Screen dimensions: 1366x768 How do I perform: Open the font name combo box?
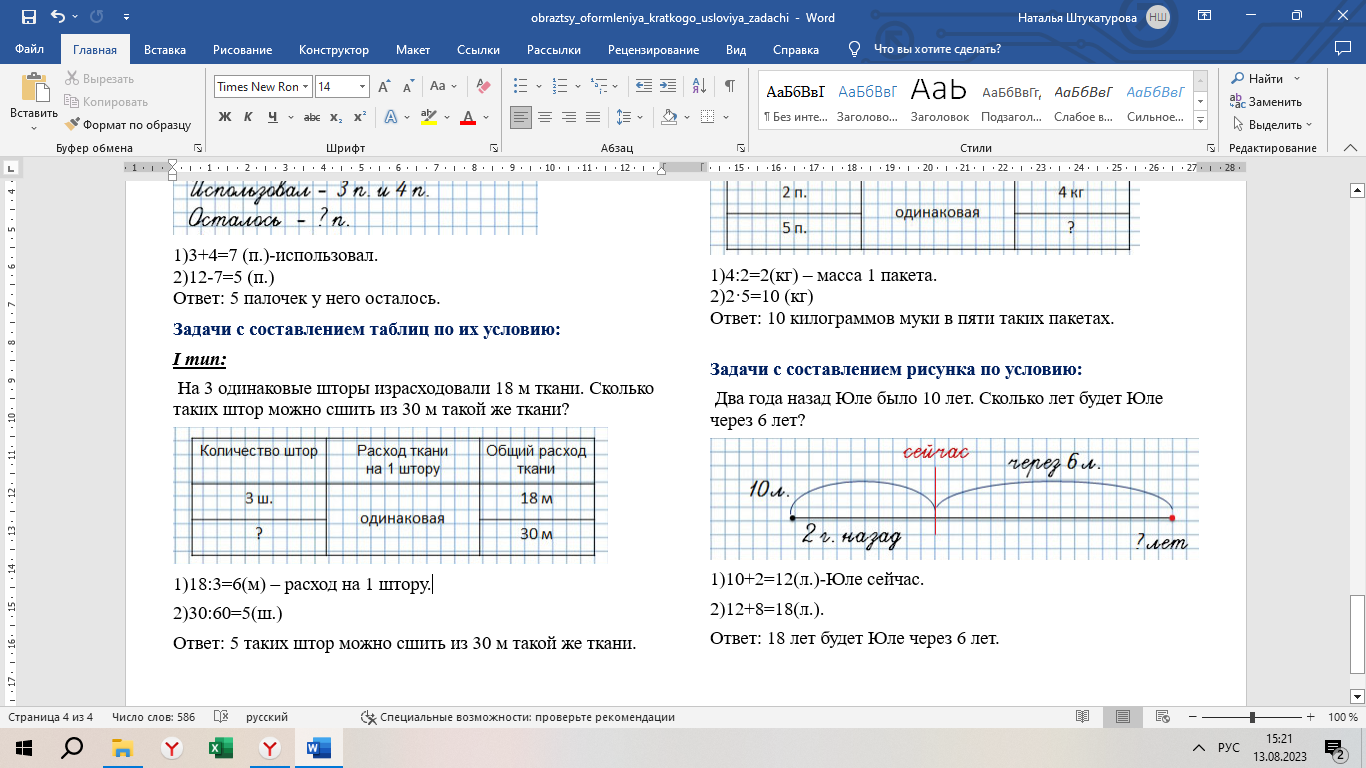263,87
